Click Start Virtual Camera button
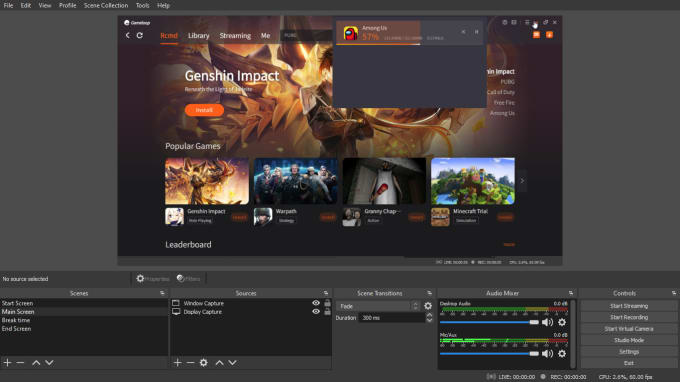 [629, 329]
